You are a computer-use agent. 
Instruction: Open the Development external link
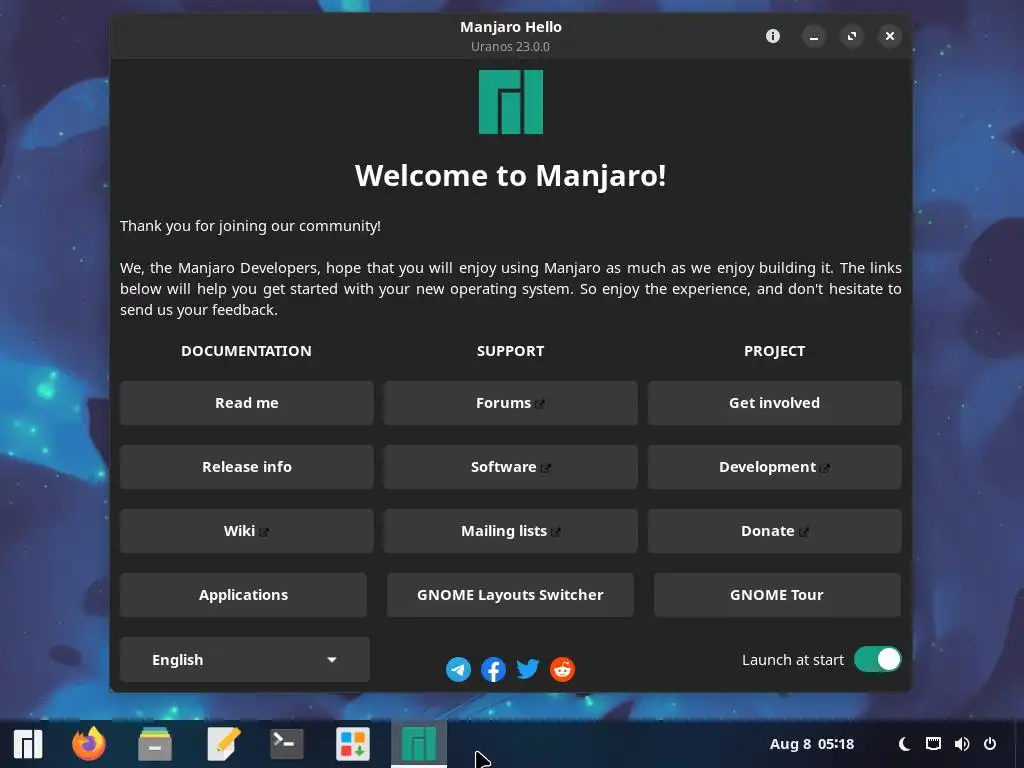(x=775, y=467)
